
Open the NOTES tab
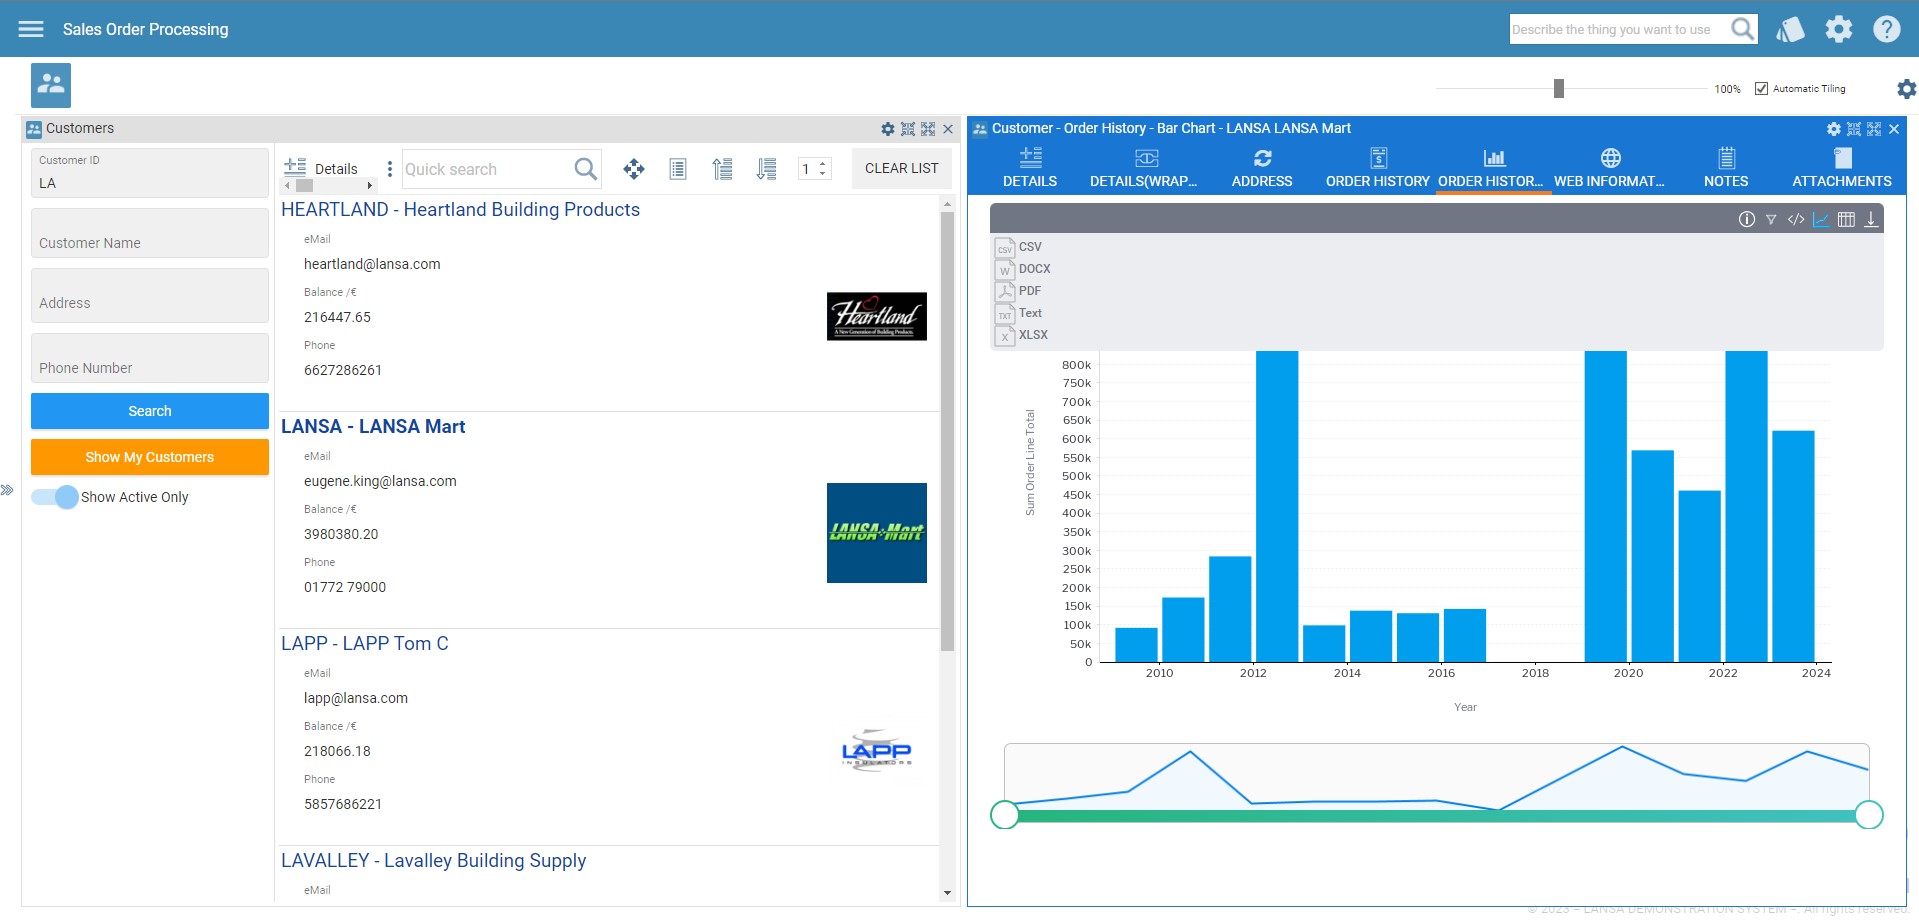(1725, 165)
